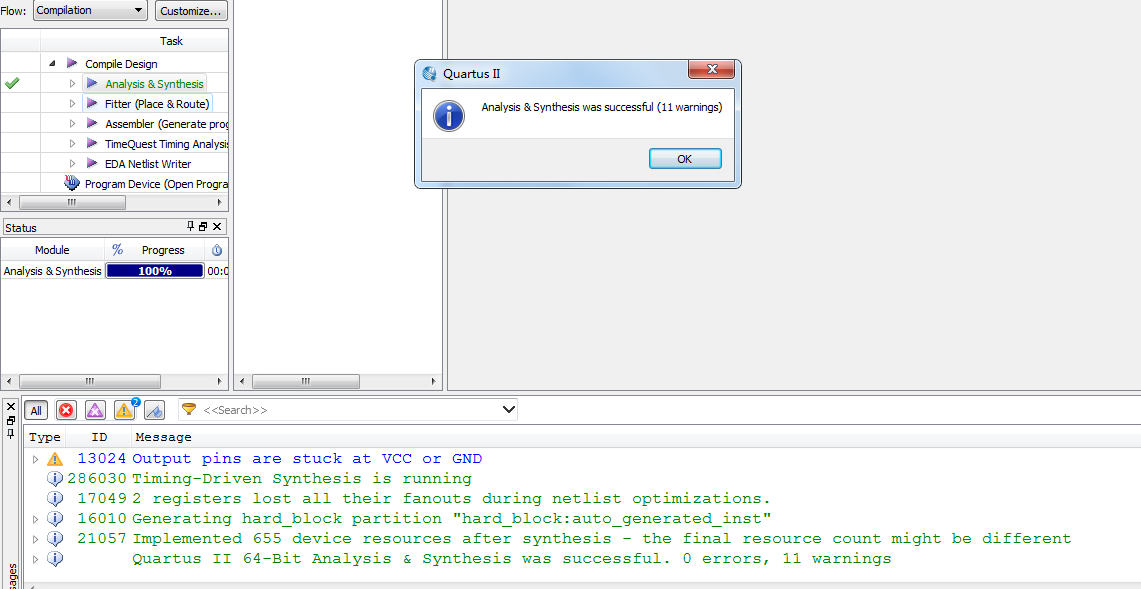Expand message 21057 device resources
The height and width of the screenshot is (589, 1141).
(35, 539)
